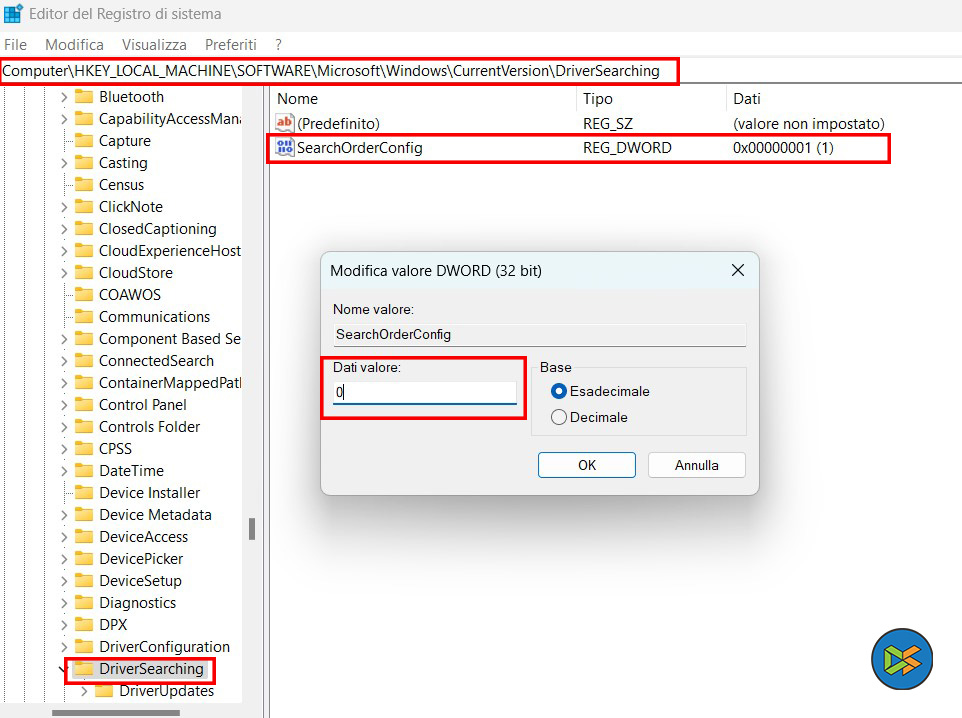Click the (Predefinito) string value icon
The height and width of the screenshot is (718, 962).
285,123
